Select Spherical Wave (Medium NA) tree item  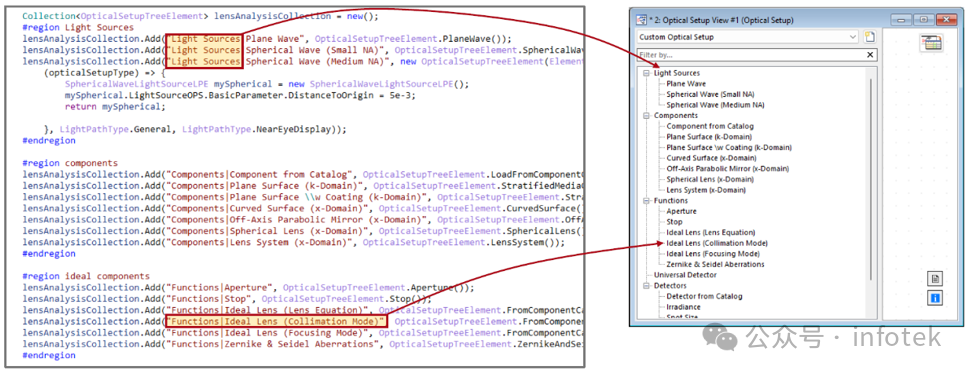(715, 105)
